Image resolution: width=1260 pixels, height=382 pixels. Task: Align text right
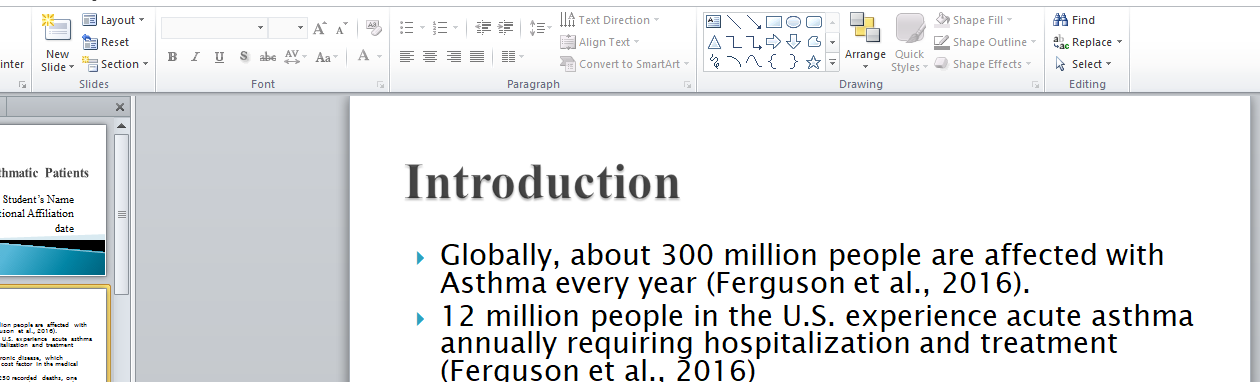pyautogui.click(x=454, y=57)
